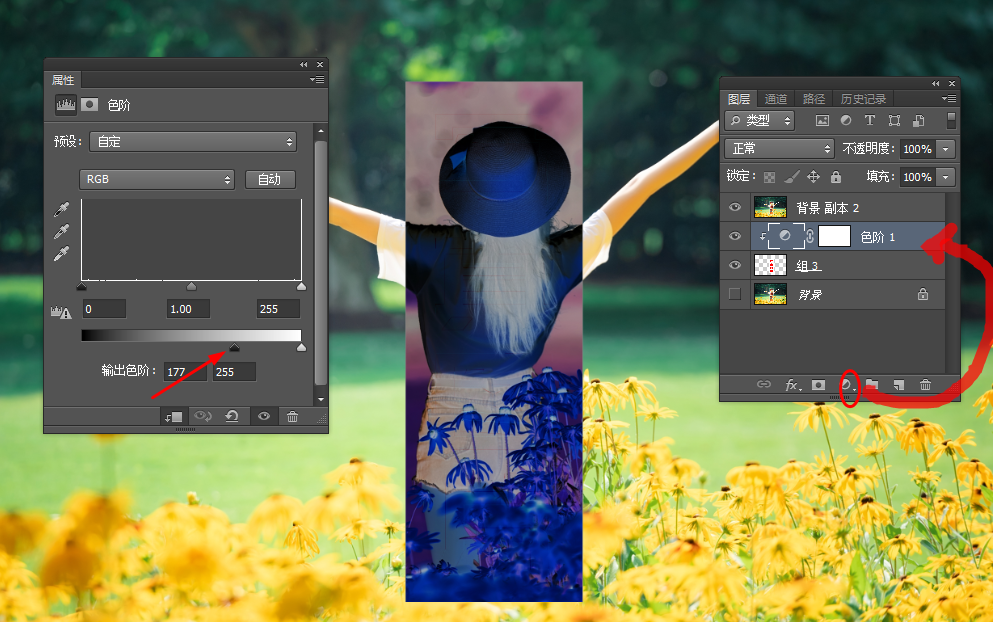Click the output level 177 field

(185, 372)
